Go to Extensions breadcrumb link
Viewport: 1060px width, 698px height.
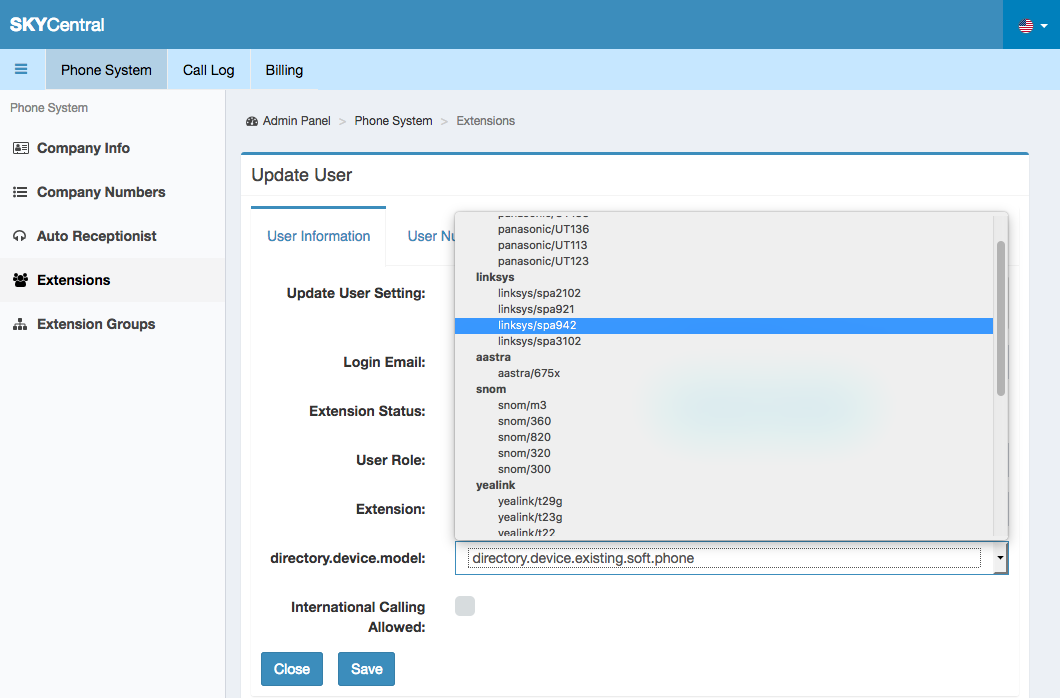[x=485, y=121]
